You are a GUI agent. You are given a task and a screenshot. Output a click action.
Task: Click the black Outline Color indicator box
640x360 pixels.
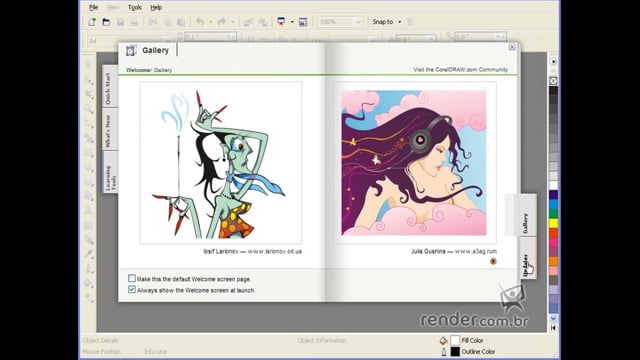tap(455, 351)
